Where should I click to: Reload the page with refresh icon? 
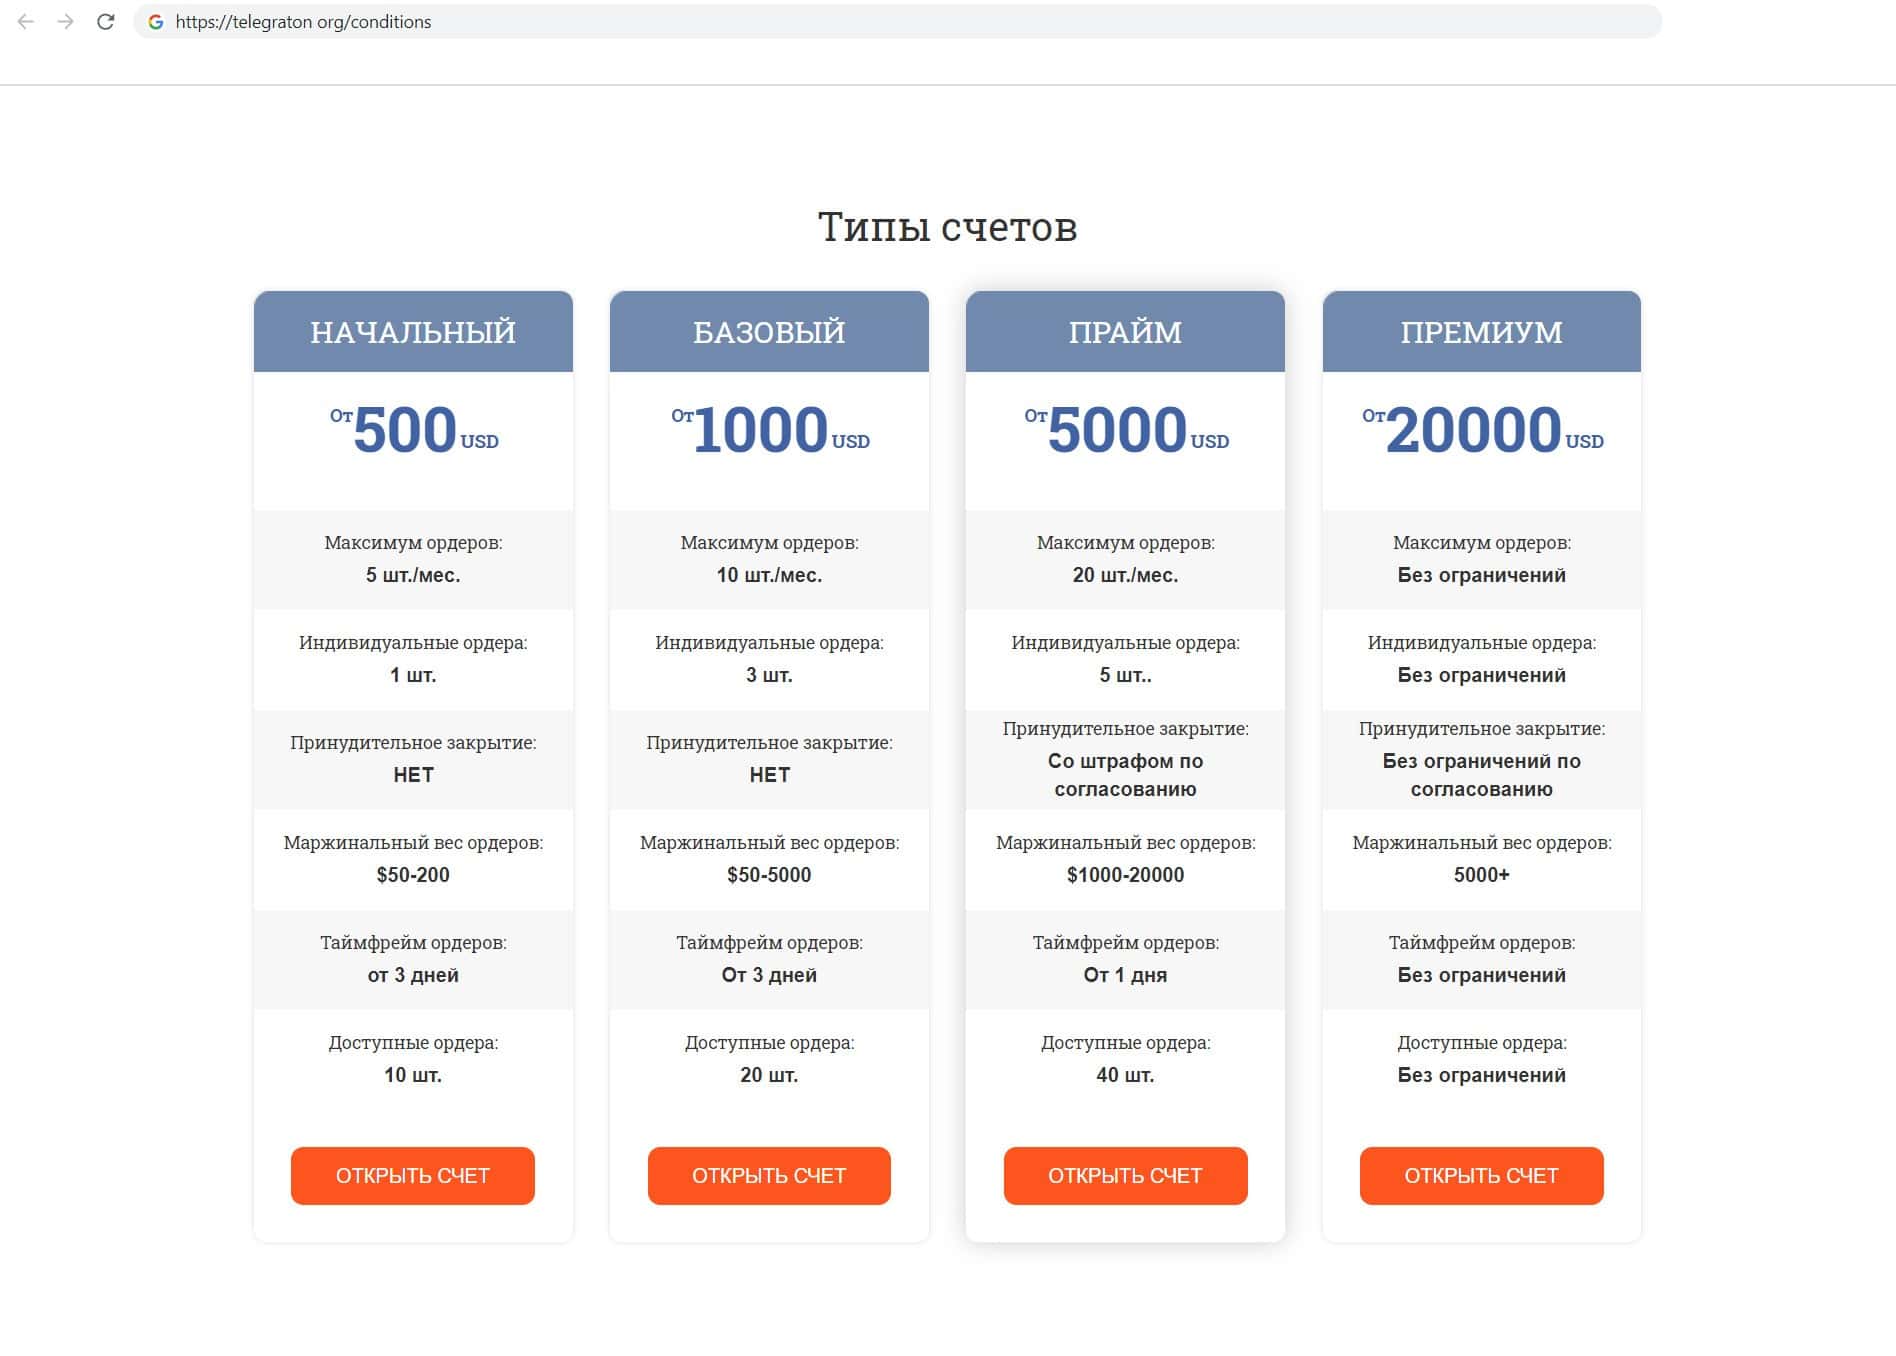105,22
